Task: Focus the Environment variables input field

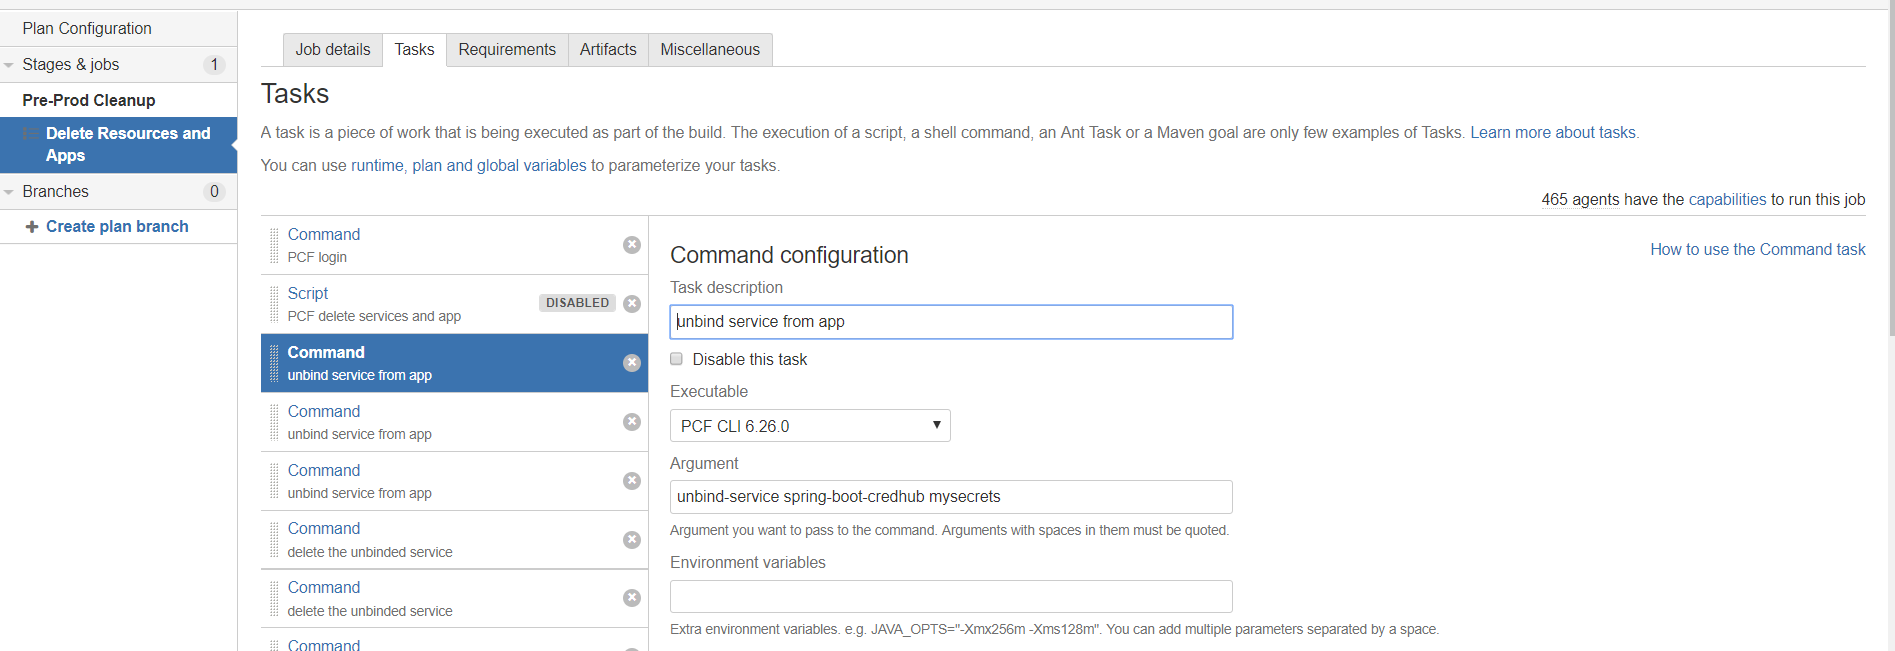Action: [951, 596]
